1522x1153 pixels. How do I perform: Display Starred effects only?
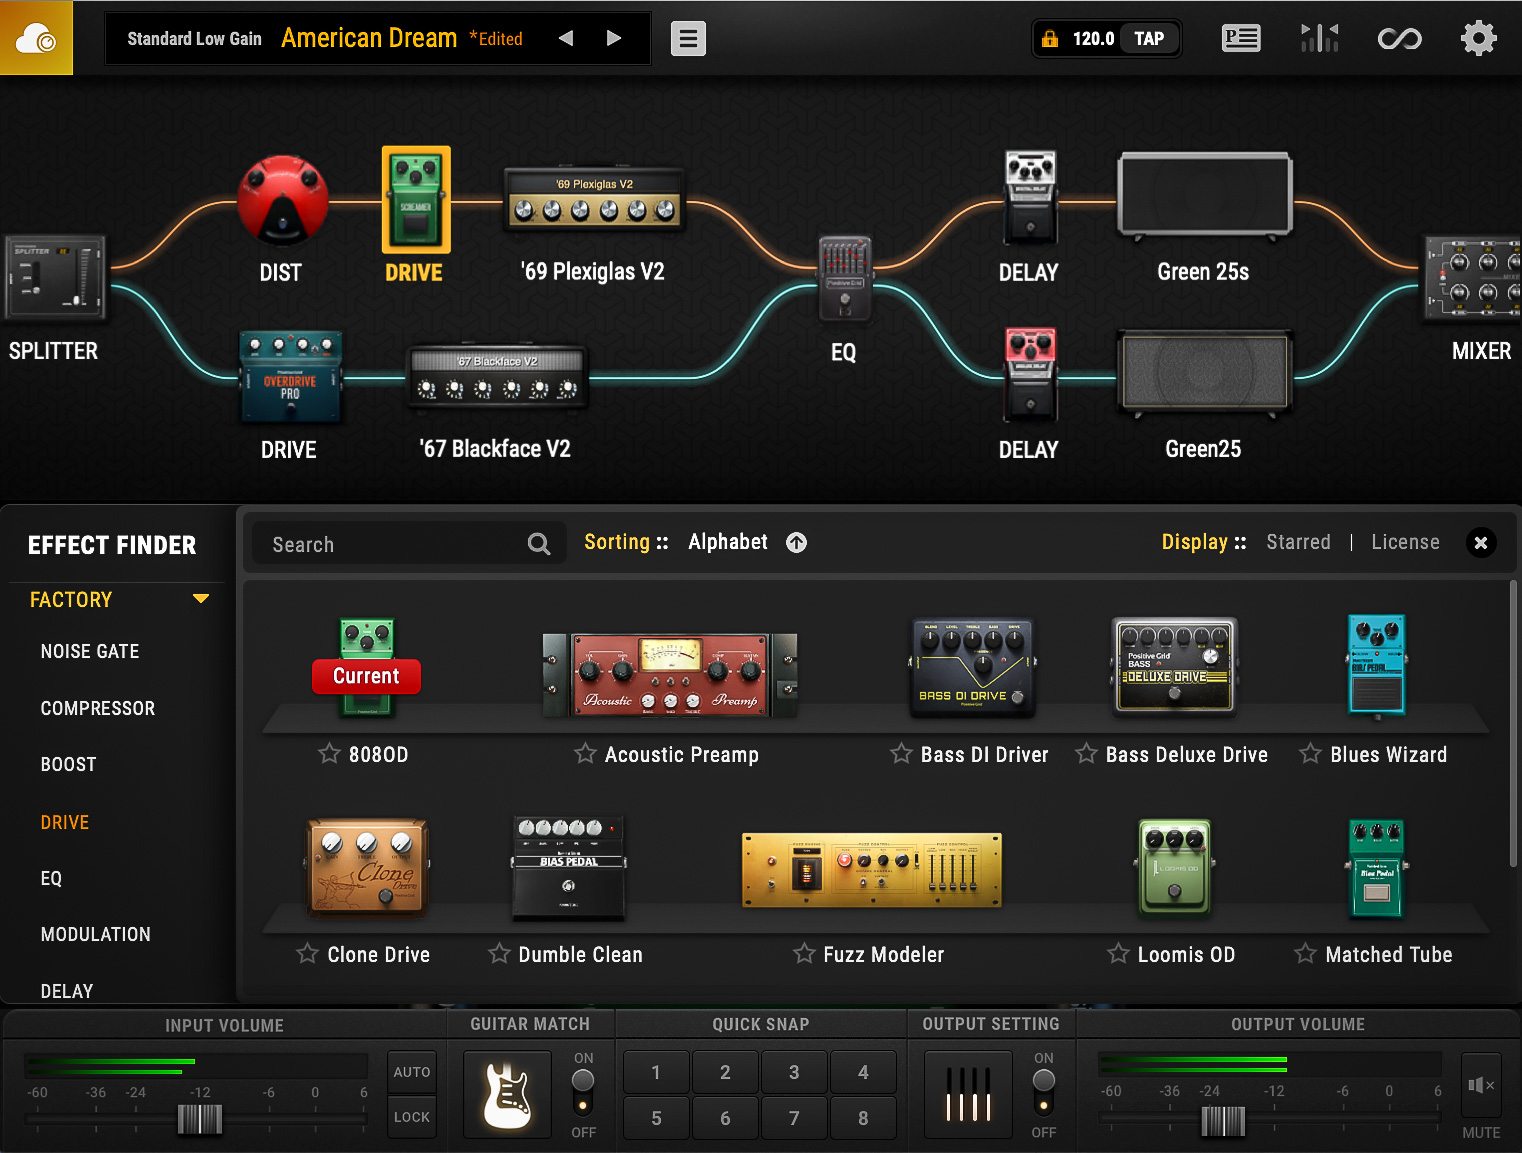[1298, 542]
